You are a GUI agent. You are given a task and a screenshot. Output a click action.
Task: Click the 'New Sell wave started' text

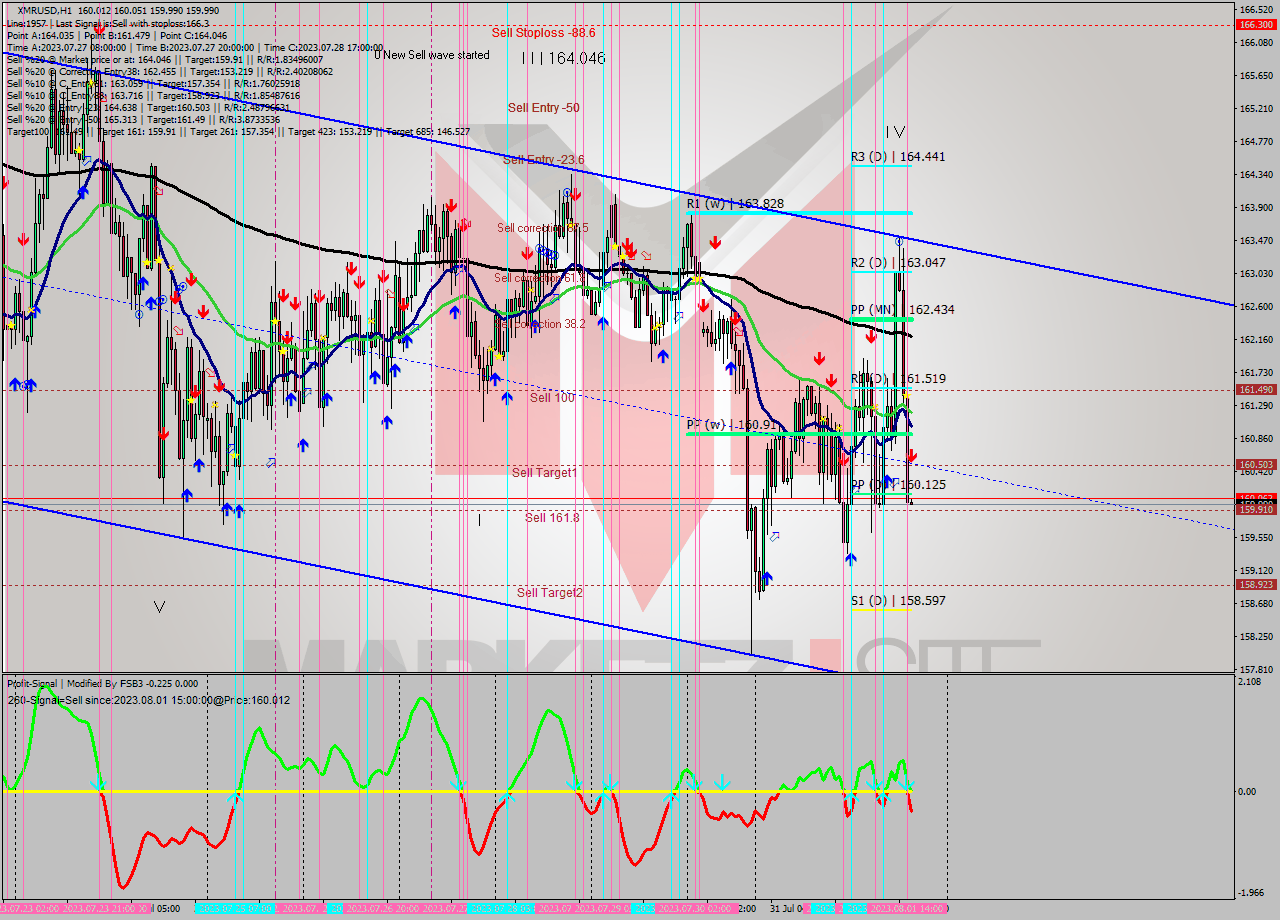(x=436, y=55)
